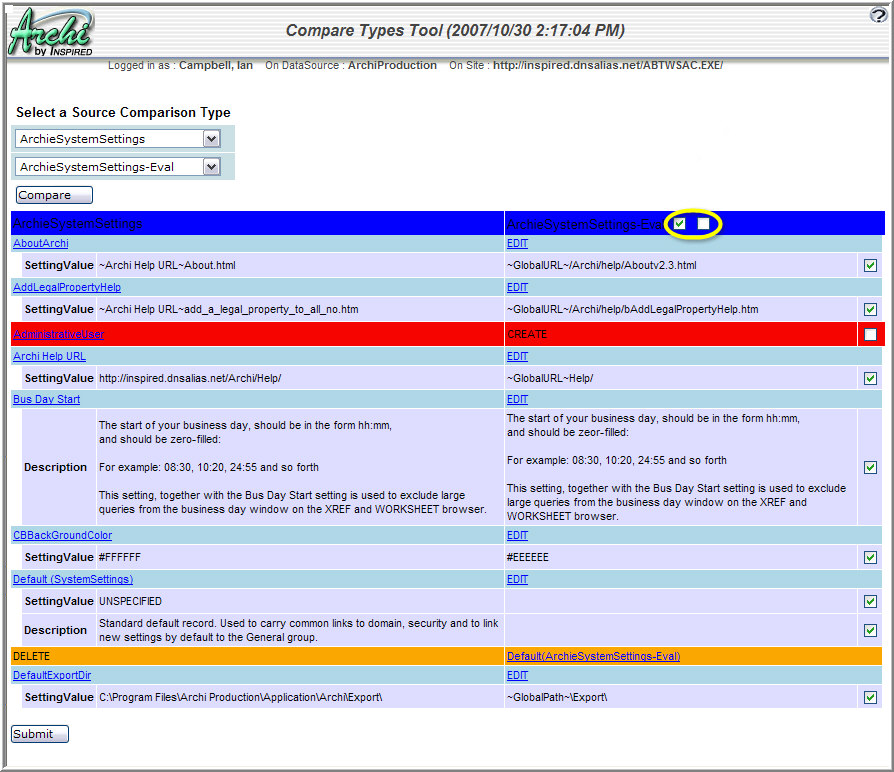This screenshot has height=772, width=894.
Task: Uncheck the Bus Day Start Description checkbox
Action: [x=870, y=467]
